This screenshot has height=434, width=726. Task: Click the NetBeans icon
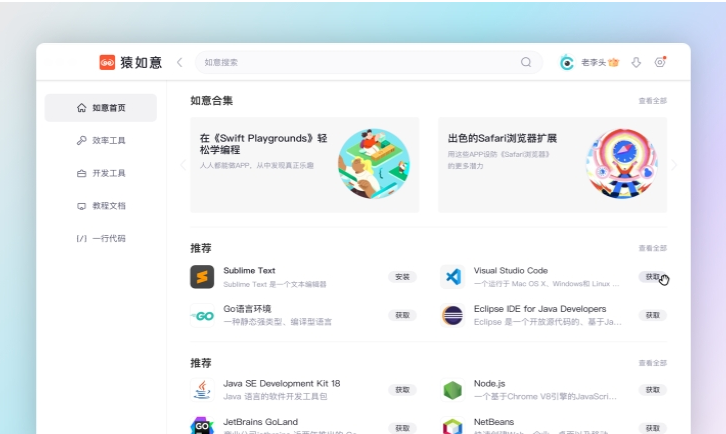point(452,425)
